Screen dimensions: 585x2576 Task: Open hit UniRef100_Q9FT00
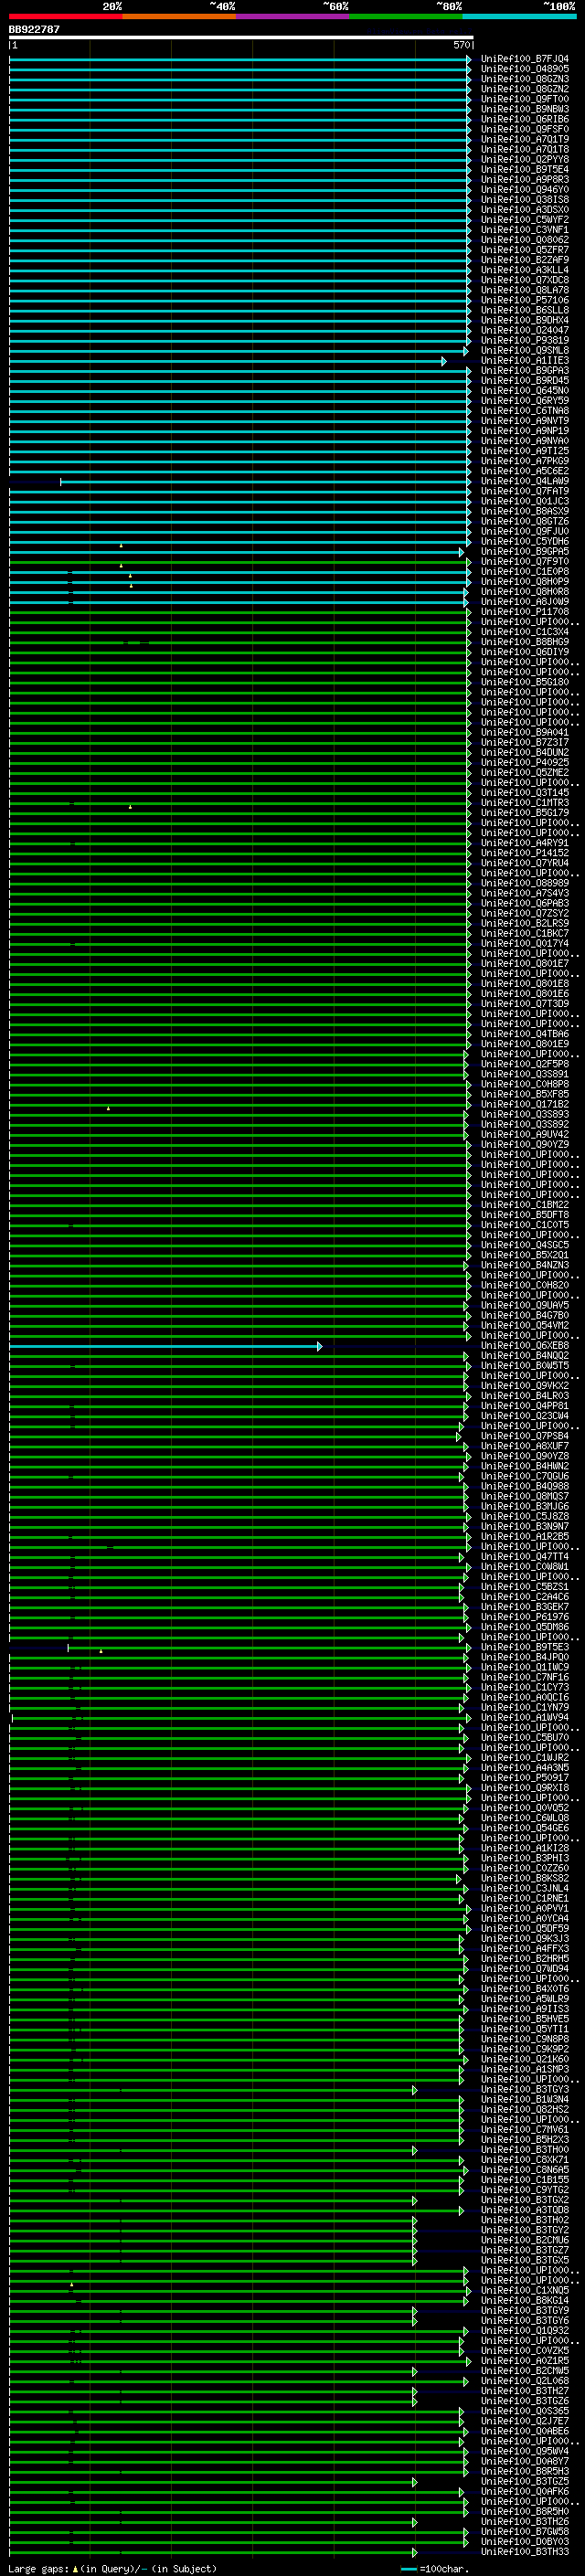pos(525,99)
